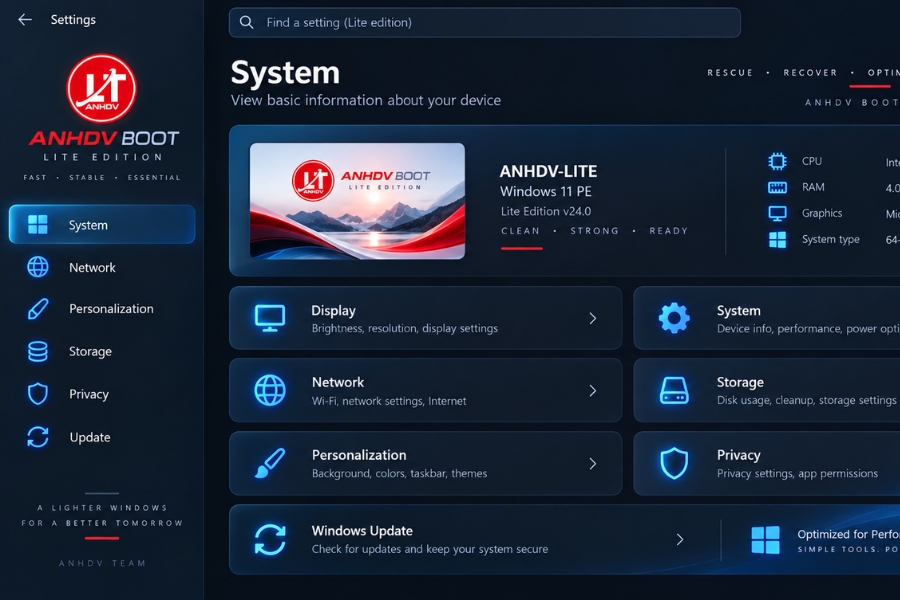This screenshot has height=600, width=900.
Task: Expand the Personalization card chevron
Action: tap(593, 463)
